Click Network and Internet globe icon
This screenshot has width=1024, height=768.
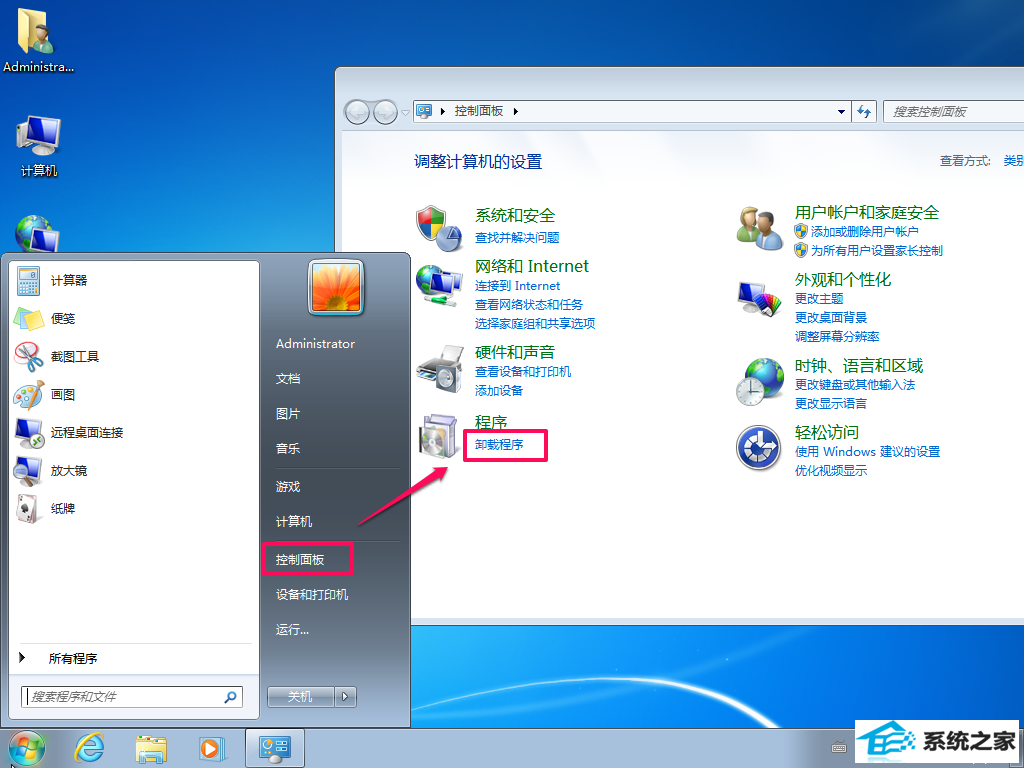point(439,285)
